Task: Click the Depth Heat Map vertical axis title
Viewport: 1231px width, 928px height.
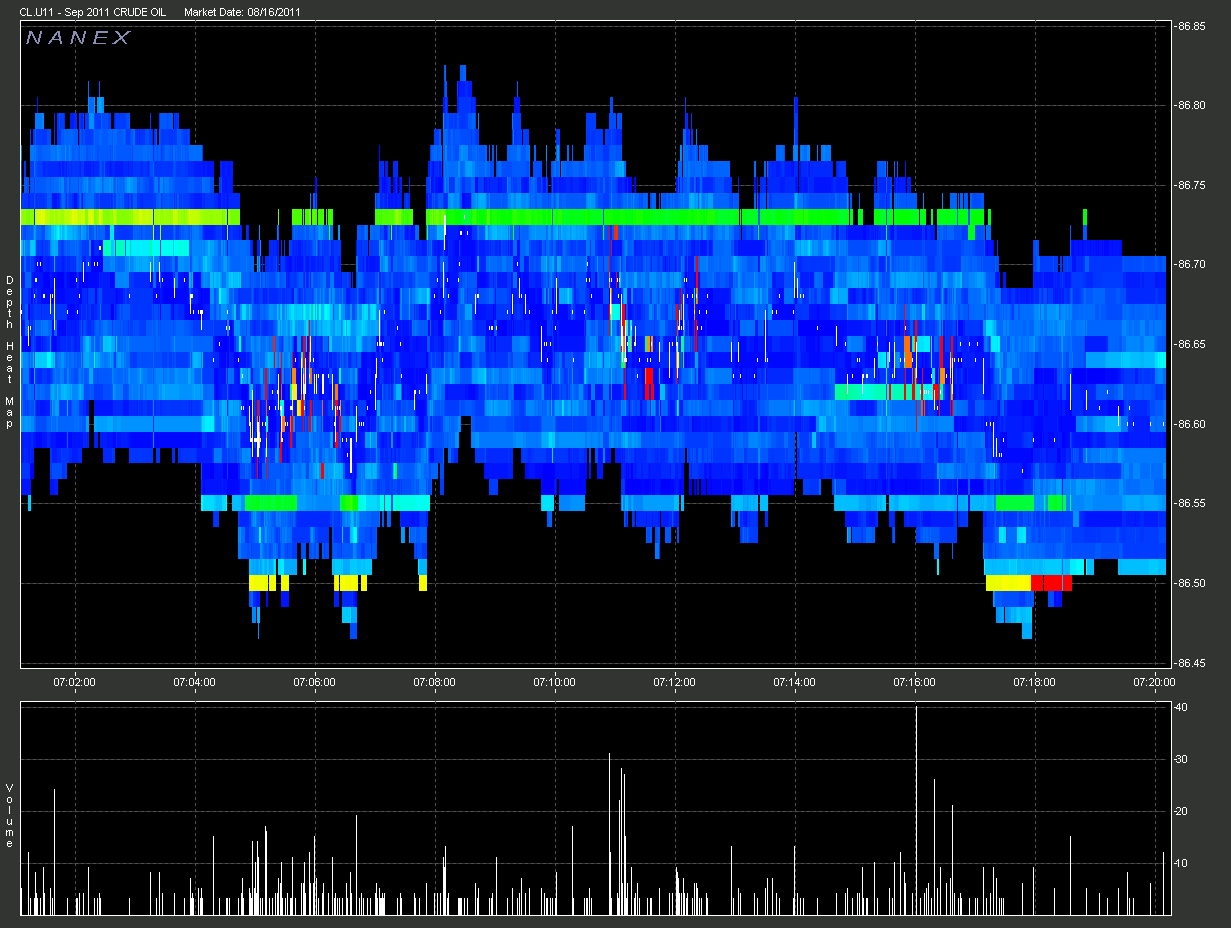Action: [9, 352]
